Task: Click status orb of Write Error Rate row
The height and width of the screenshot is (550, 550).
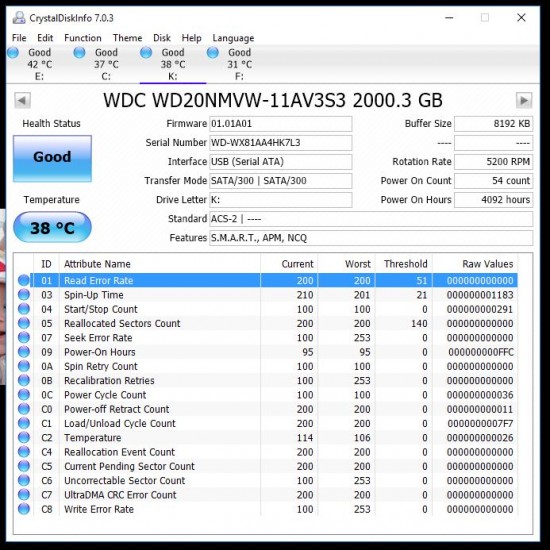Action: pos(24,509)
